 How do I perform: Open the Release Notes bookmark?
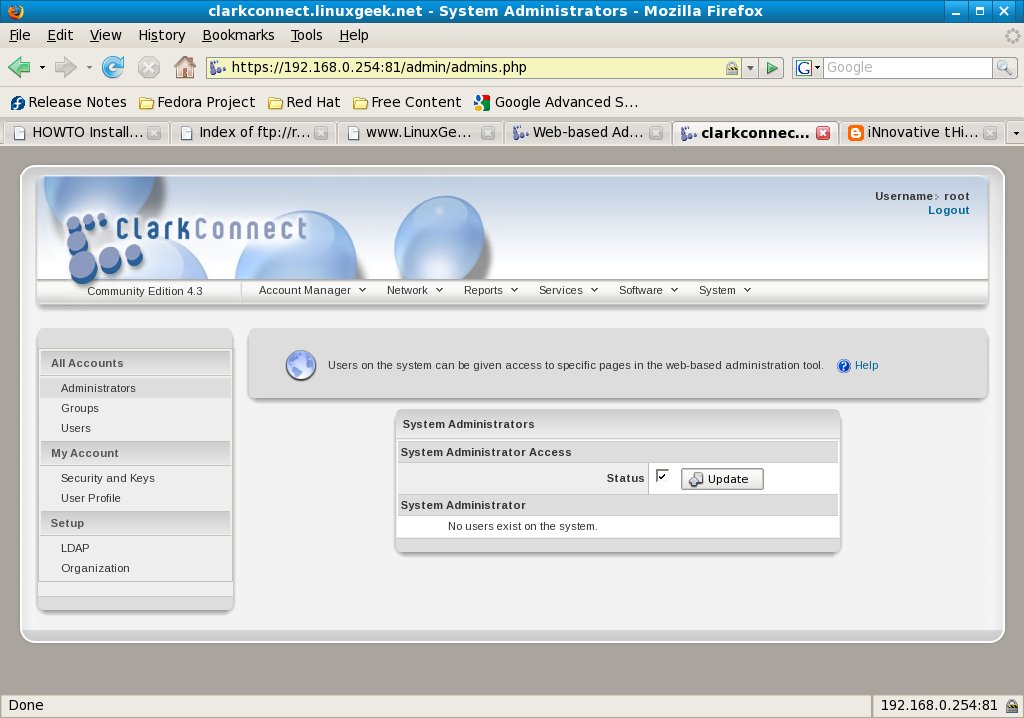click(68, 103)
